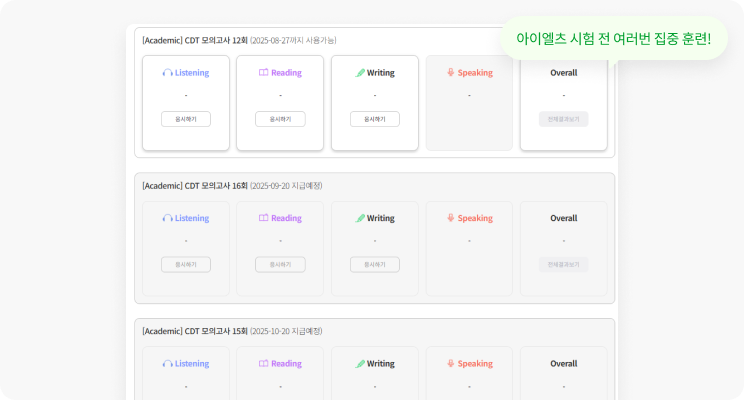Click the '[Academic] CDT 모의고사 15회' title
Image resolution: width=744 pixels, height=400 pixels.
click(x=195, y=331)
